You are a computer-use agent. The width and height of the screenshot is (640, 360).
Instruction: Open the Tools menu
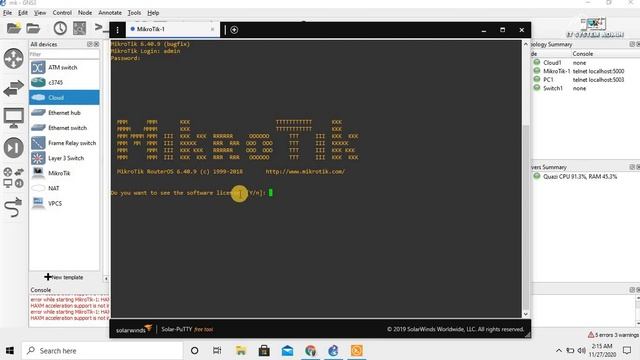(134, 13)
